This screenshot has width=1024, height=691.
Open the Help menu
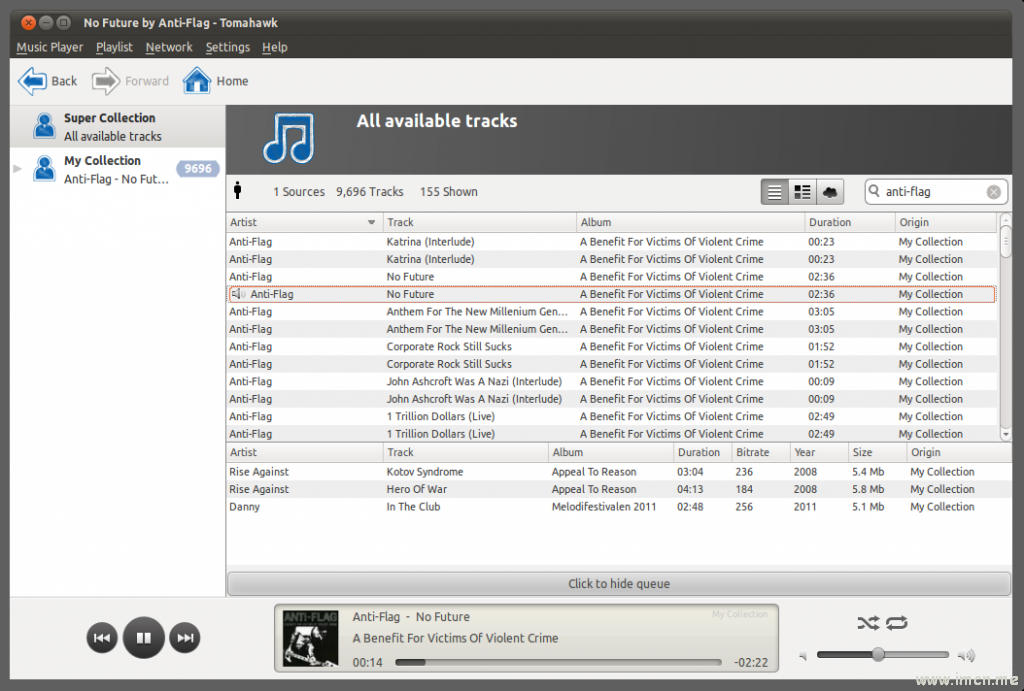click(x=274, y=47)
